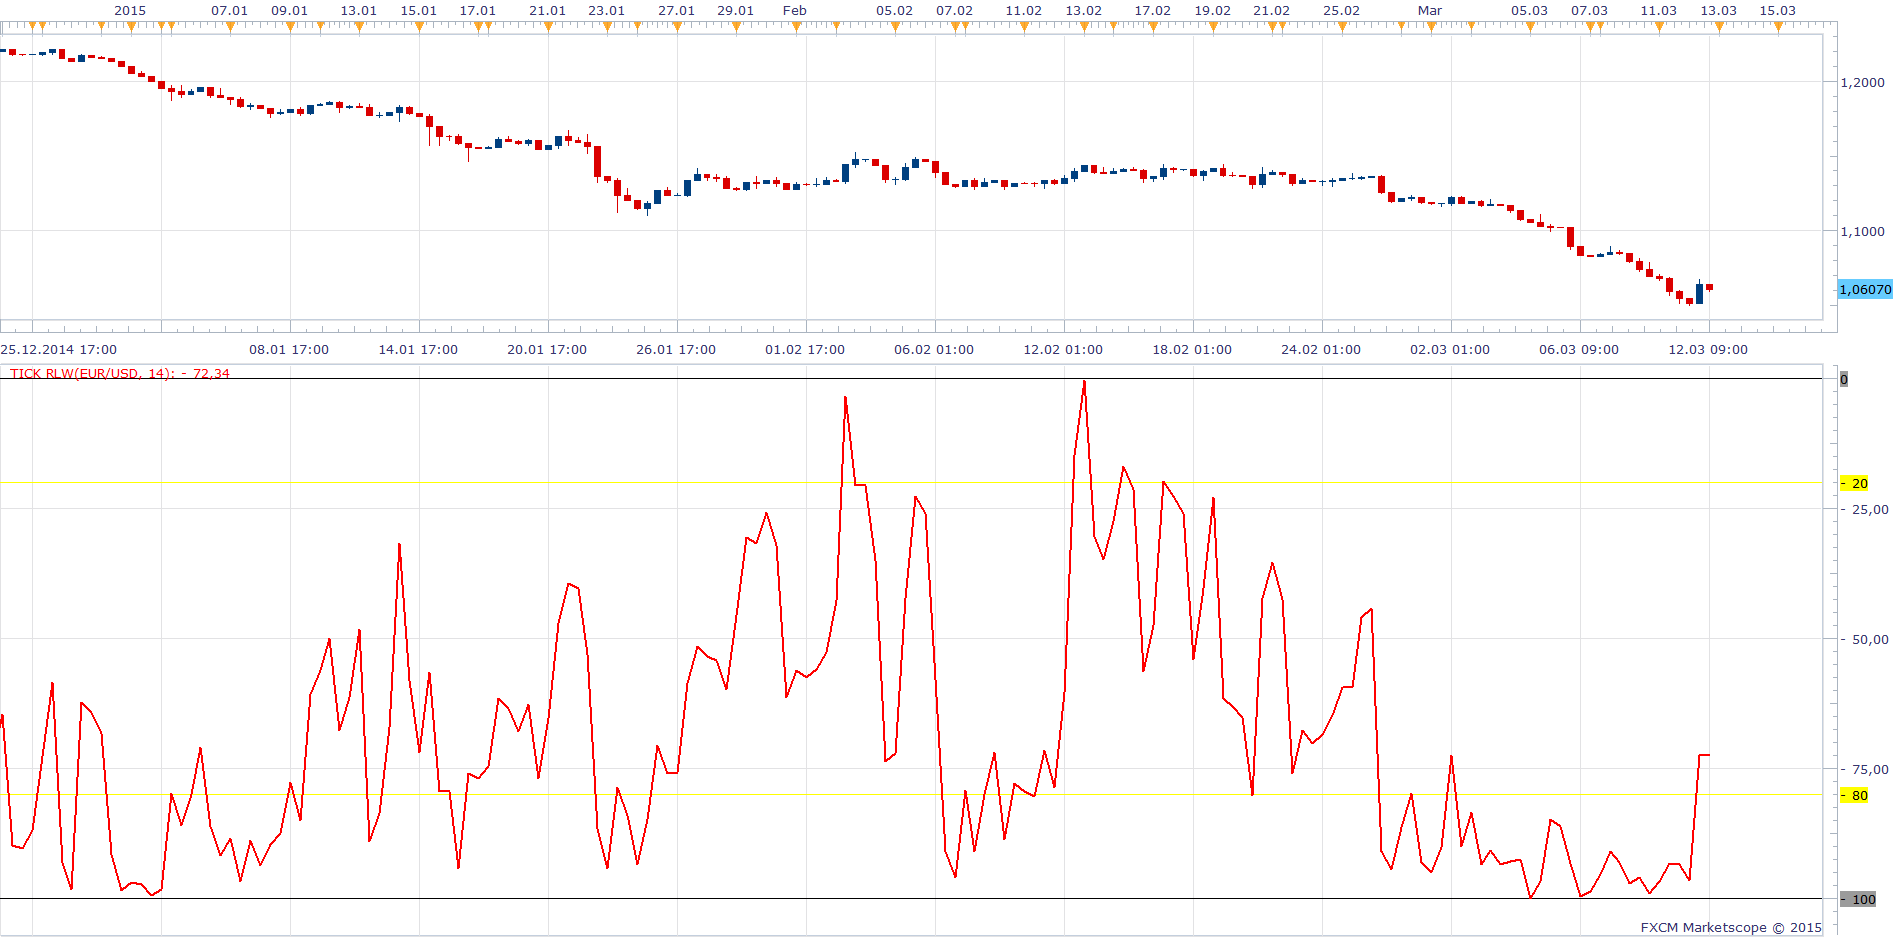Click the current price label 1,06070
This screenshot has height=937, width=1903.
pyautogui.click(x=1865, y=289)
